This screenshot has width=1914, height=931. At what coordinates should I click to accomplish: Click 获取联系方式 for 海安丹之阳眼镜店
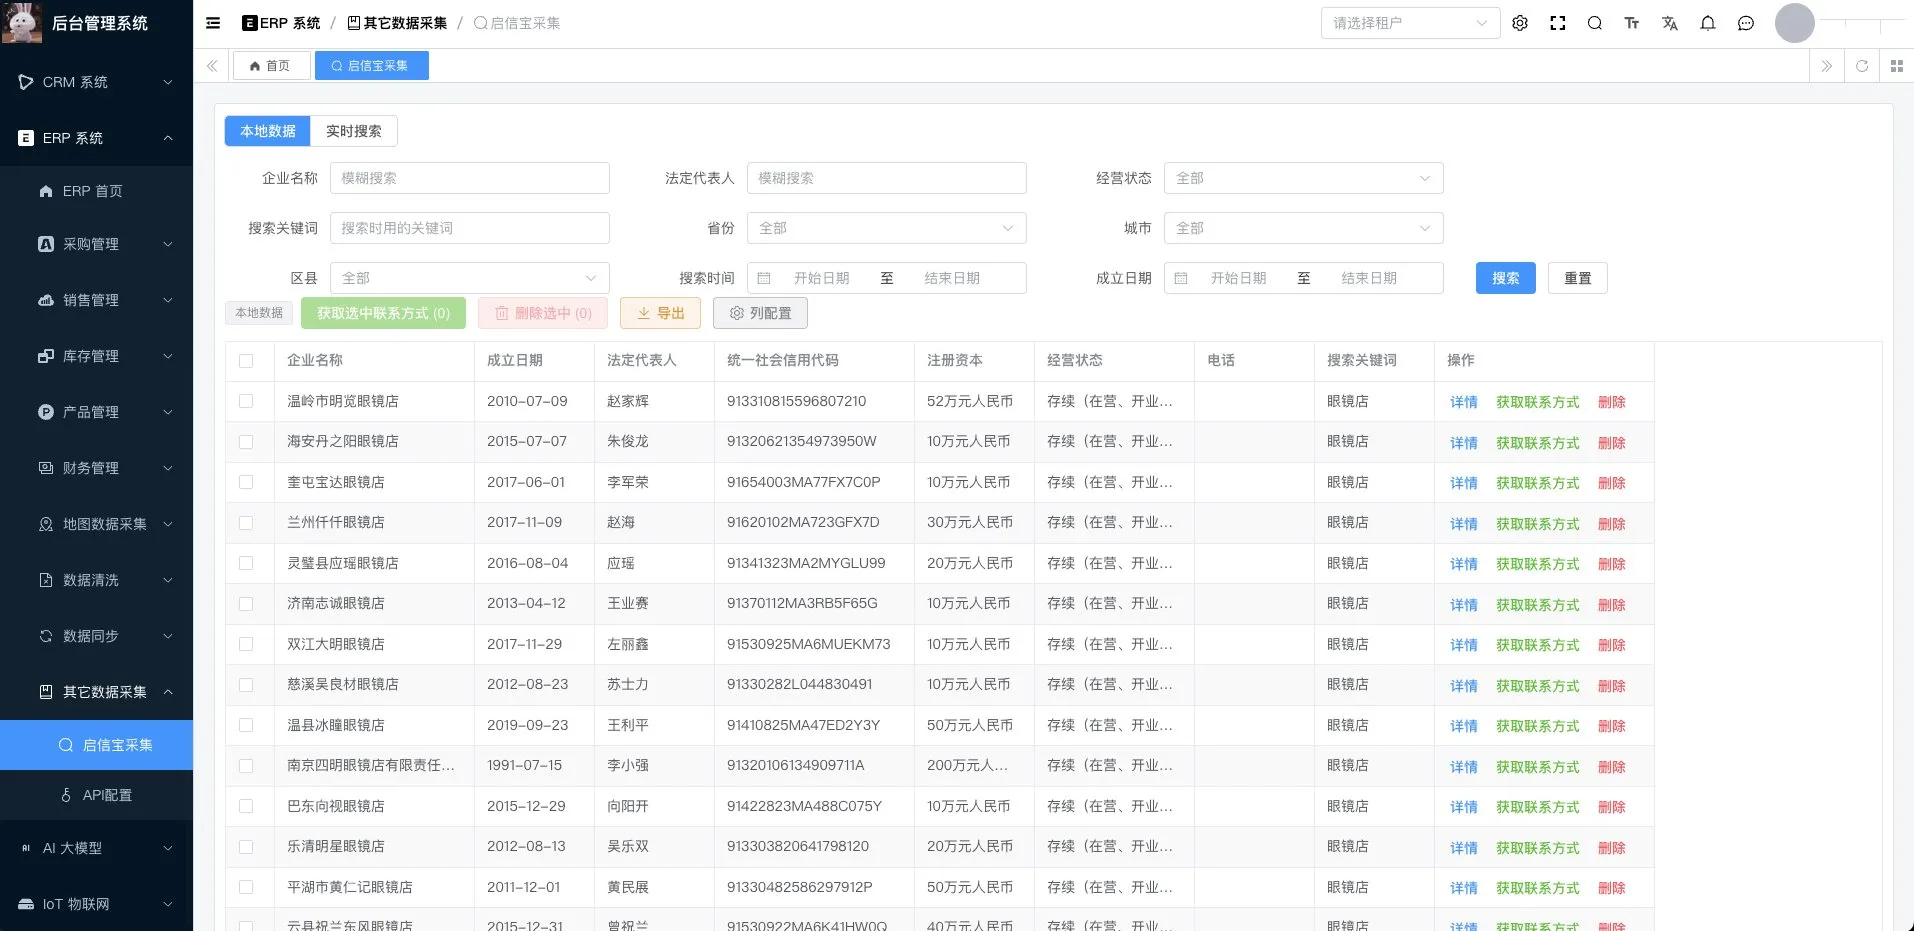click(1537, 443)
